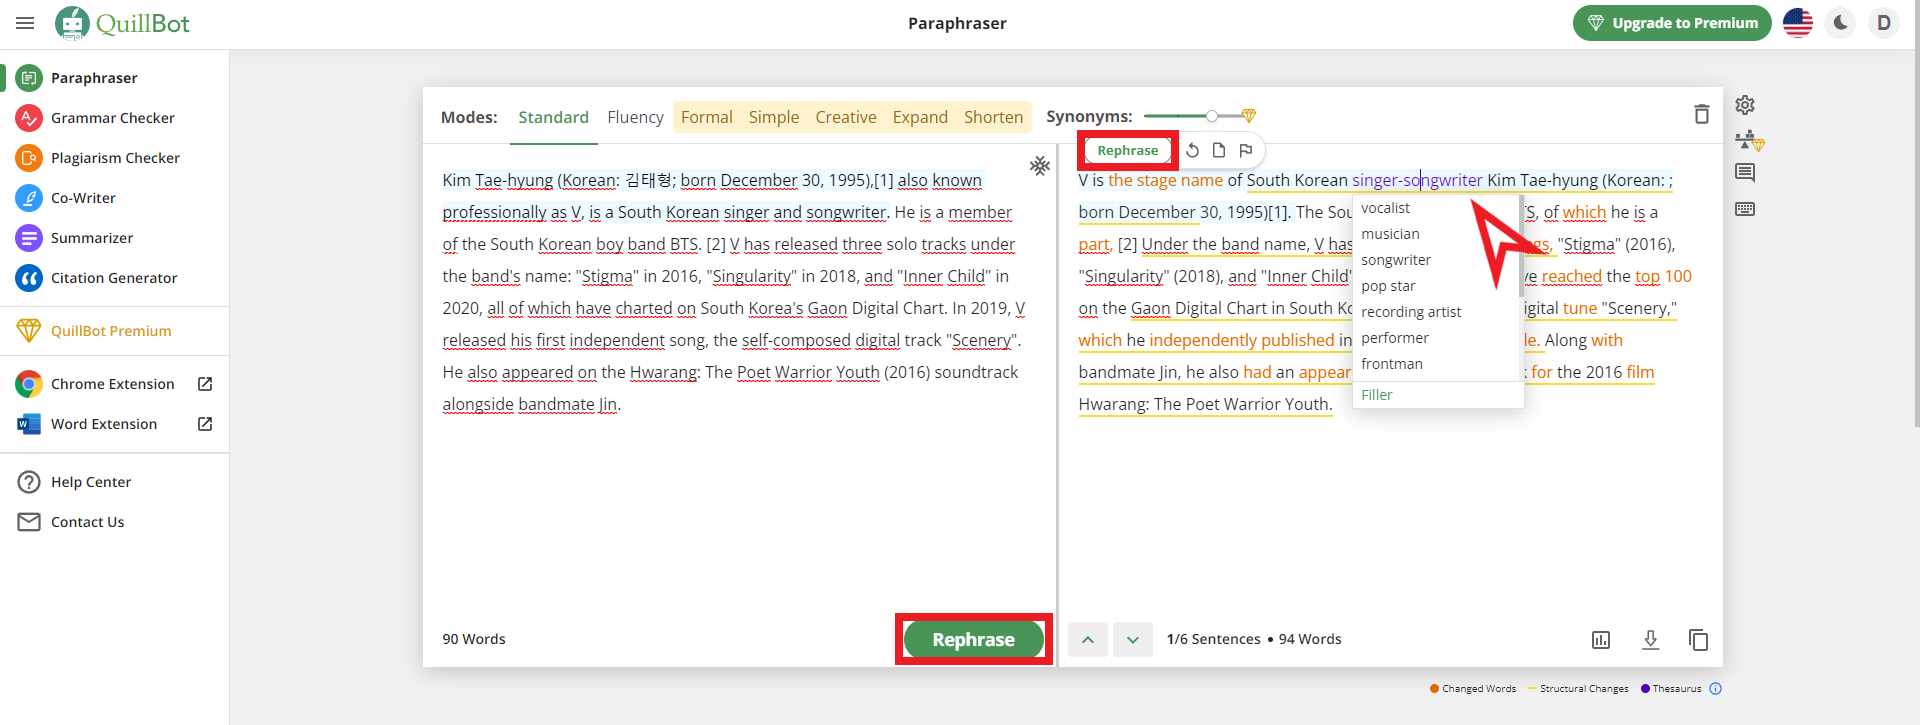Screen dimensions: 1920x725
Task: Open Grammar Checker tool
Action: click(112, 118)
